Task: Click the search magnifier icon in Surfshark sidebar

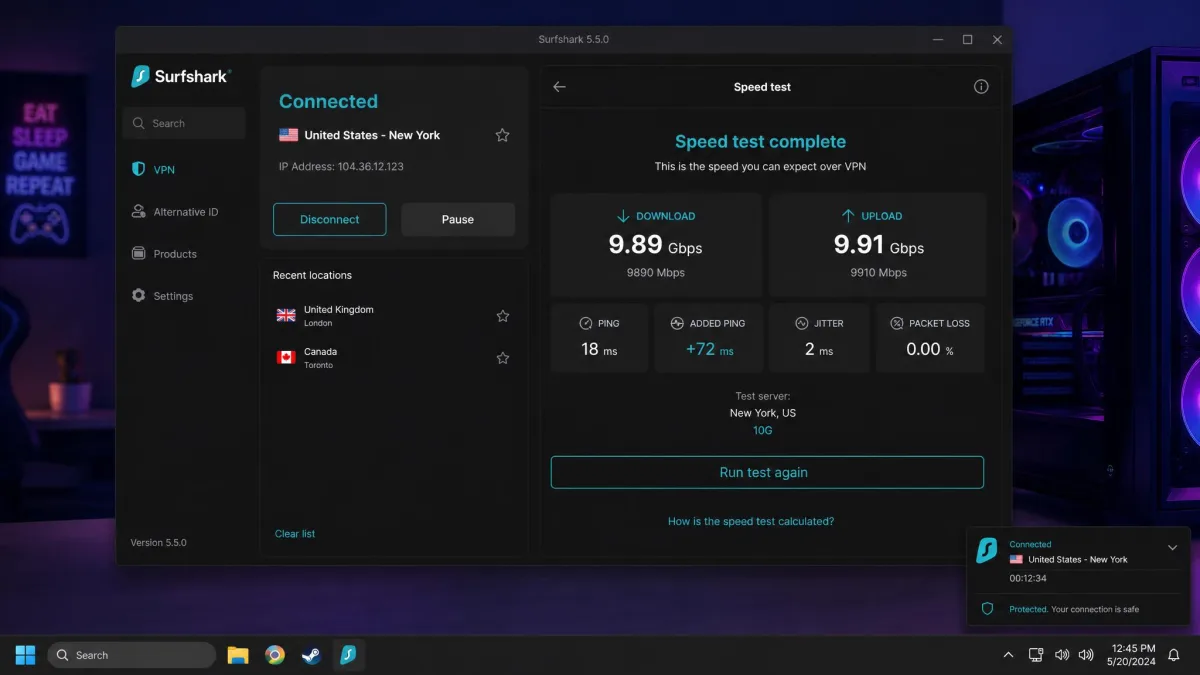Action: click(x=139, y=124)
